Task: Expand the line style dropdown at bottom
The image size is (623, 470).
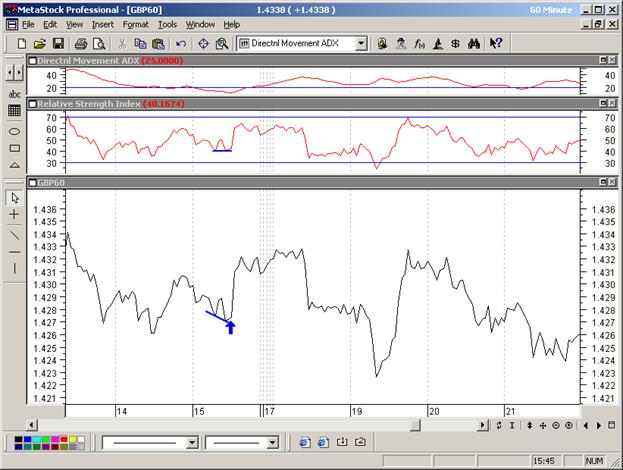Action: click(193, 442)
